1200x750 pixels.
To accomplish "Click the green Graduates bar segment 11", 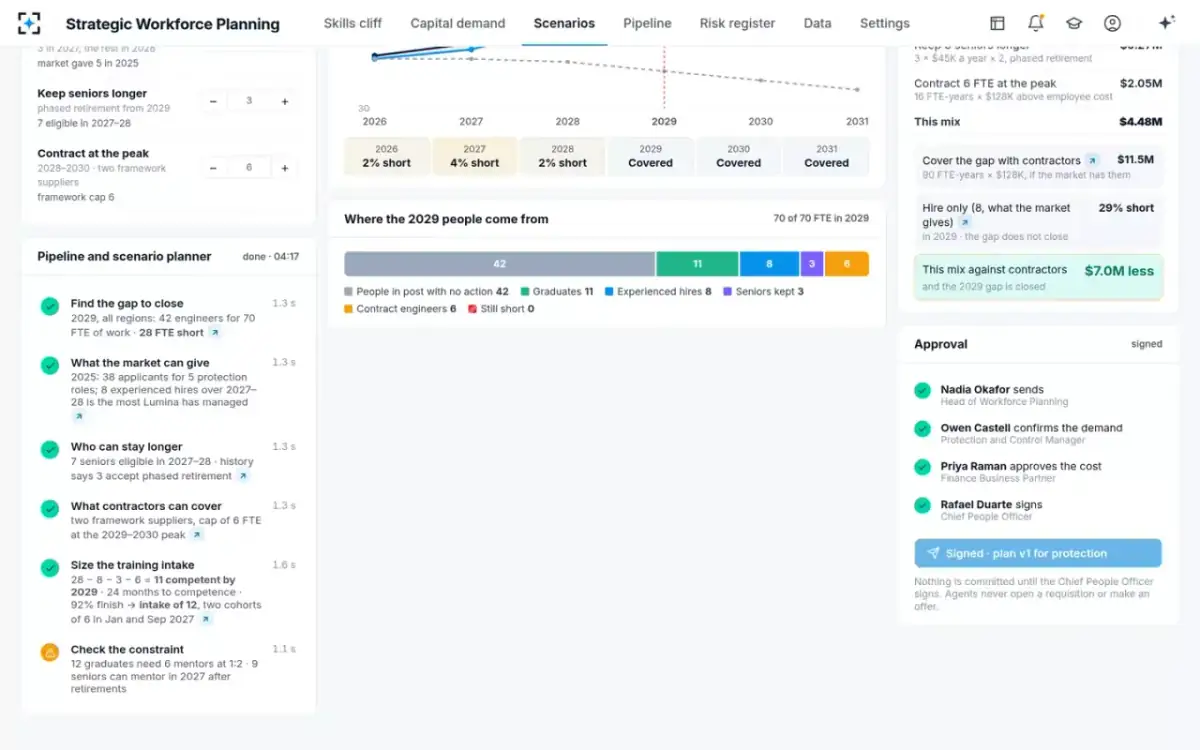I will tap(698, 264).
